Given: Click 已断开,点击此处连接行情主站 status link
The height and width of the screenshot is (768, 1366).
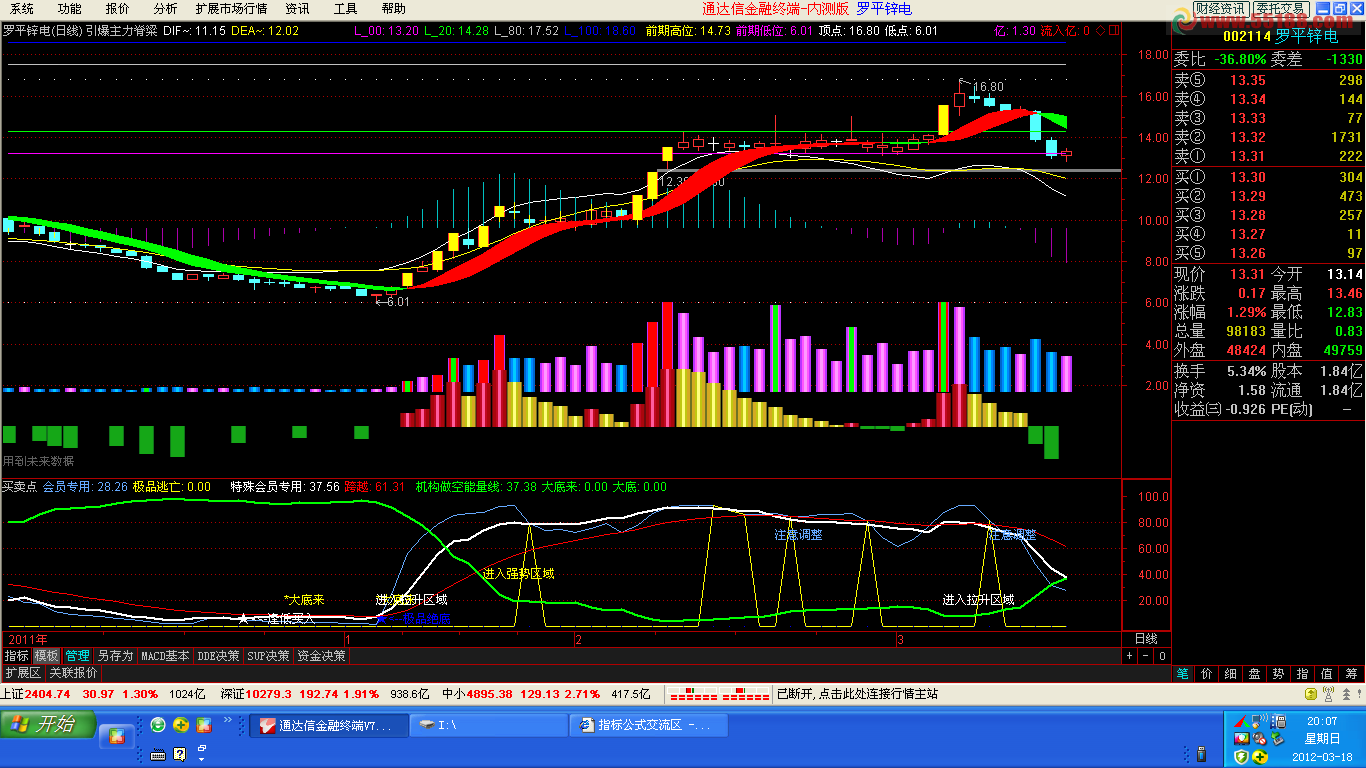Looking at the screenshot, I should [857, 694].
